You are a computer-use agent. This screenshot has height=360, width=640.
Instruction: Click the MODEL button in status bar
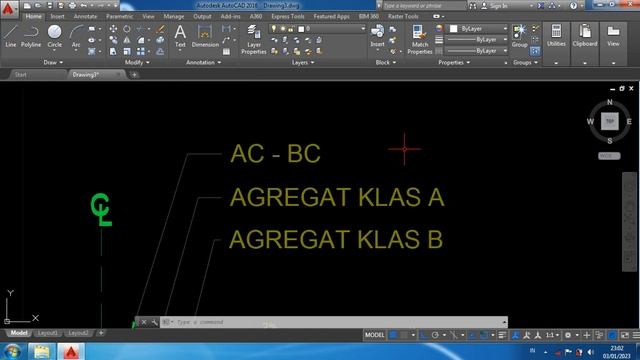click(x=374, y=335)
